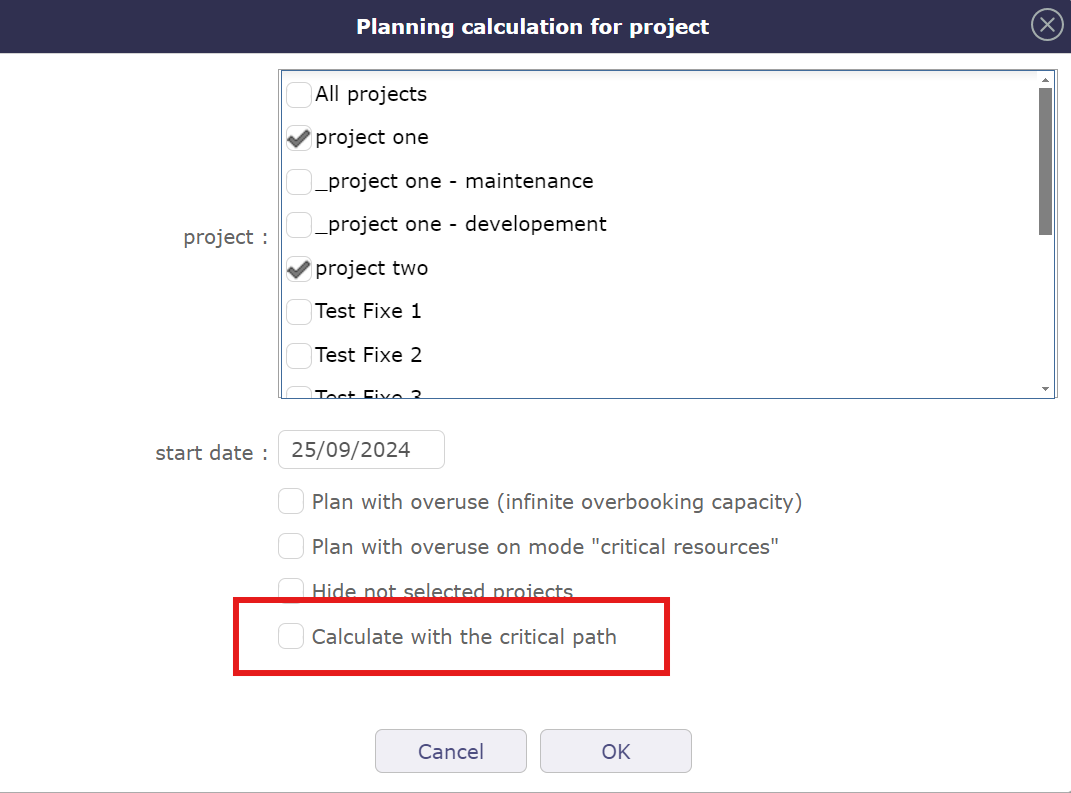Click the project one label text
The width and height of the screenshot is (1071, 793).
click(x=371, y=137)
